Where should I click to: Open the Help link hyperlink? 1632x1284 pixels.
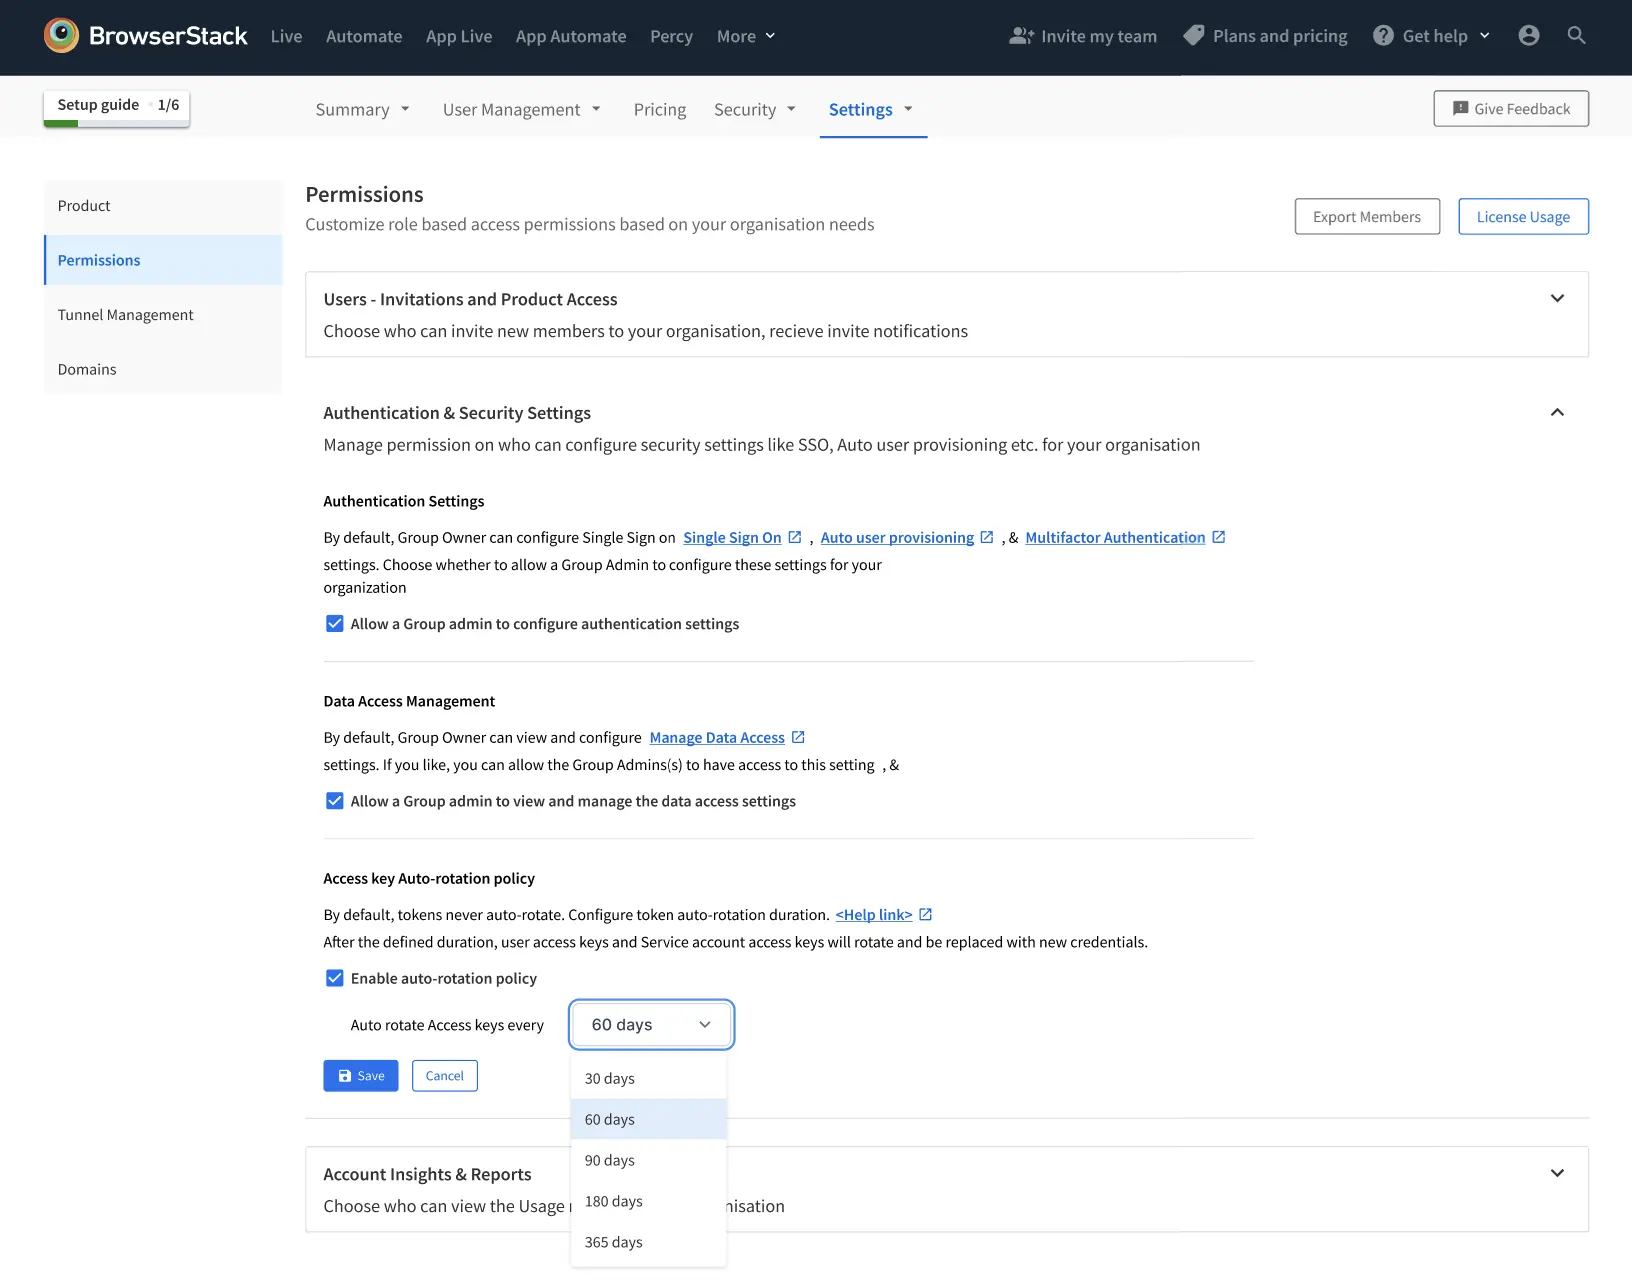tap(874, 914)
